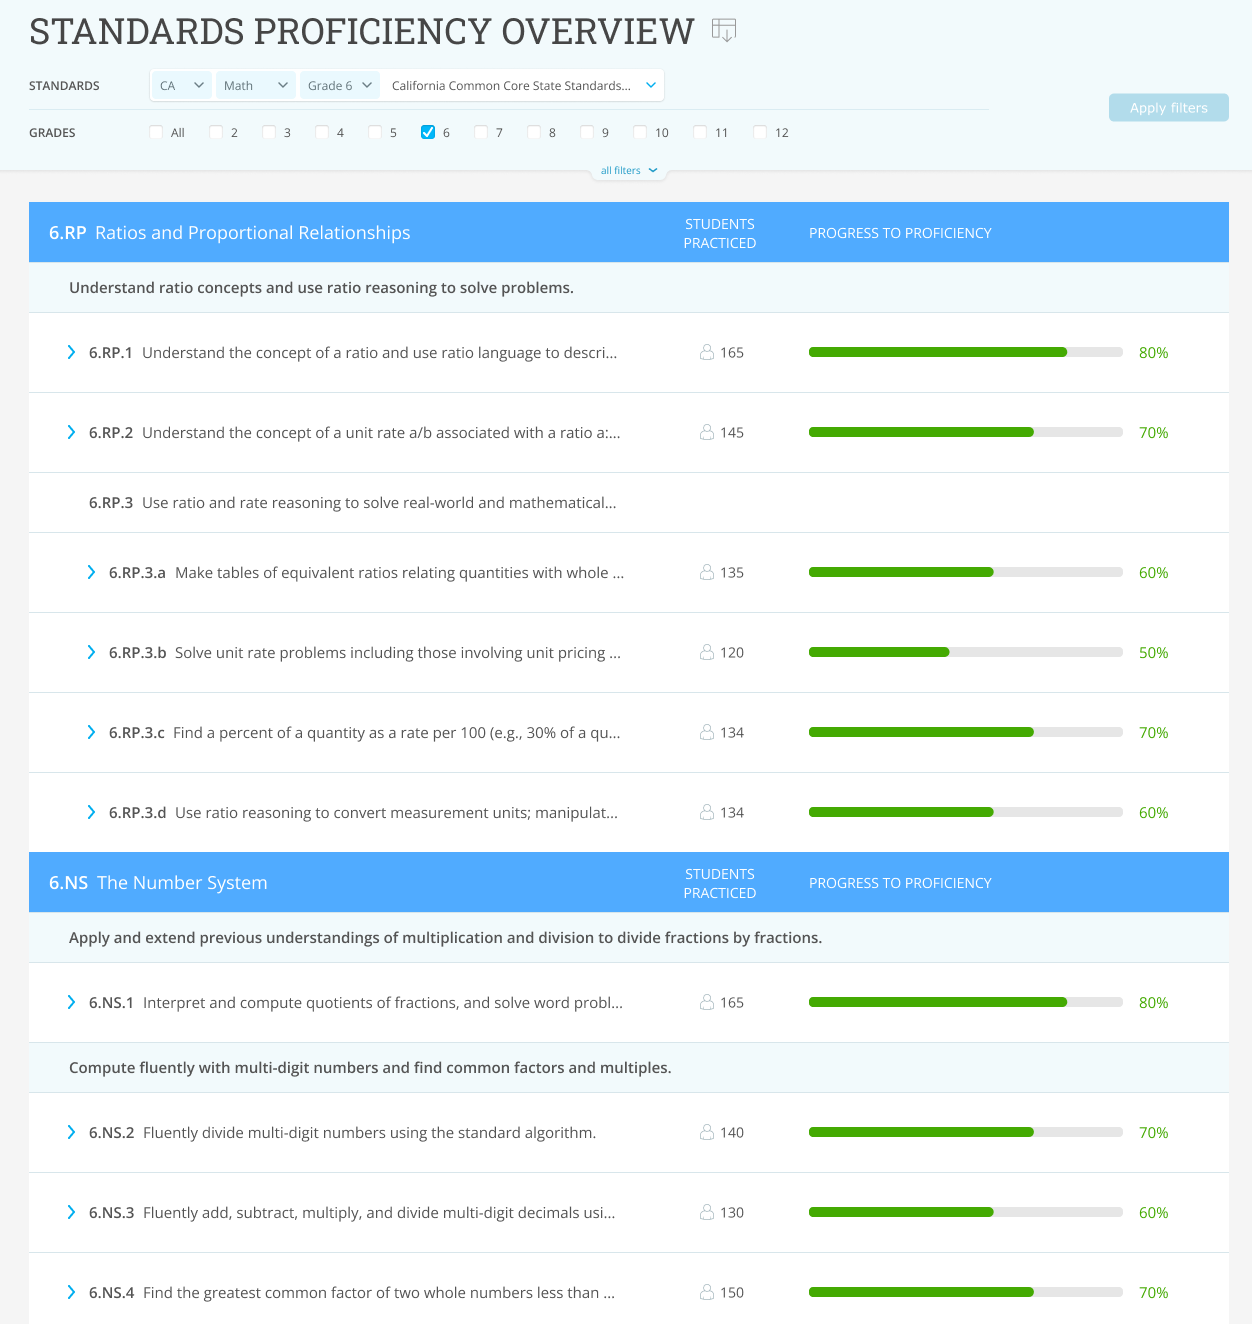Click the Understand ratio concepts cluster heading
The width and height of the screenshot is (1252, 1324).
[321, 288]
